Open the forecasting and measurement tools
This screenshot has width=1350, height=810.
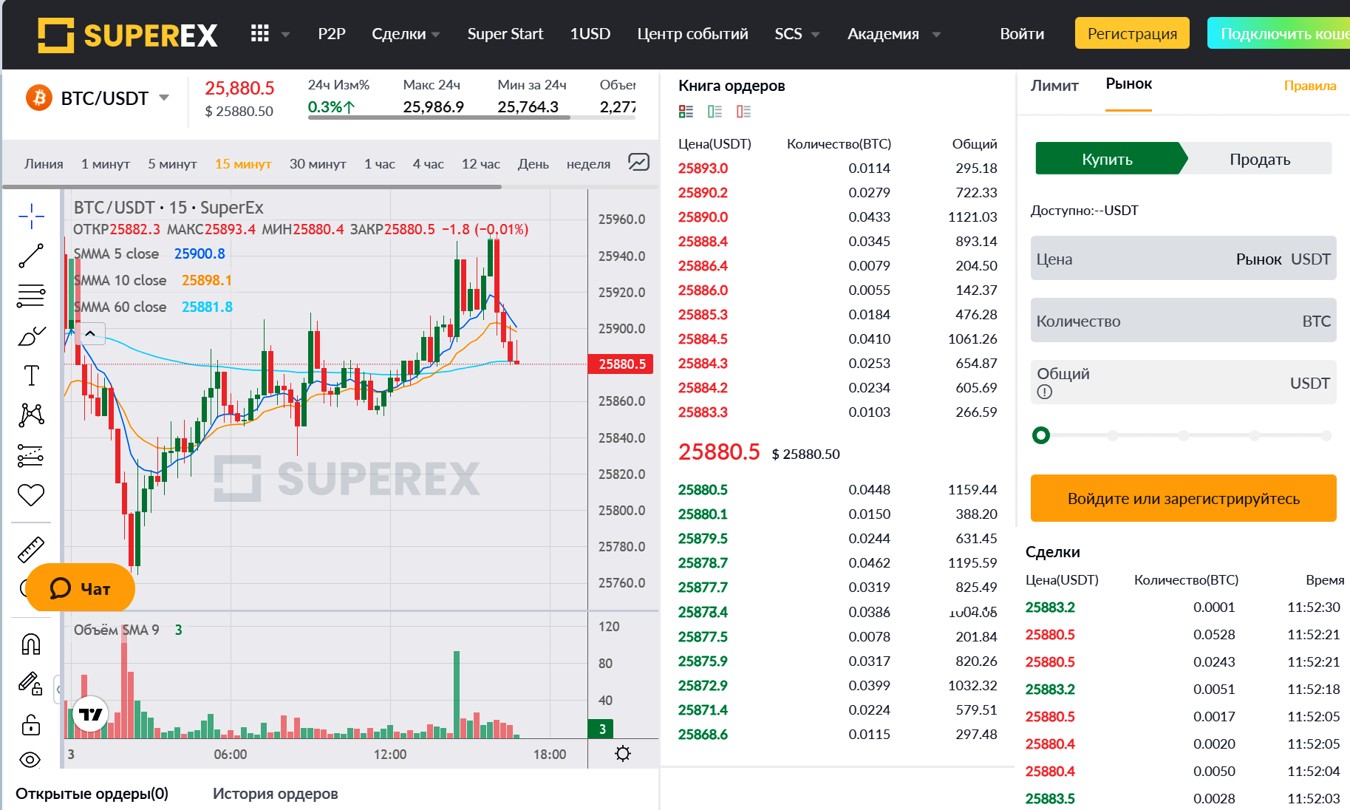click(31, 455)
